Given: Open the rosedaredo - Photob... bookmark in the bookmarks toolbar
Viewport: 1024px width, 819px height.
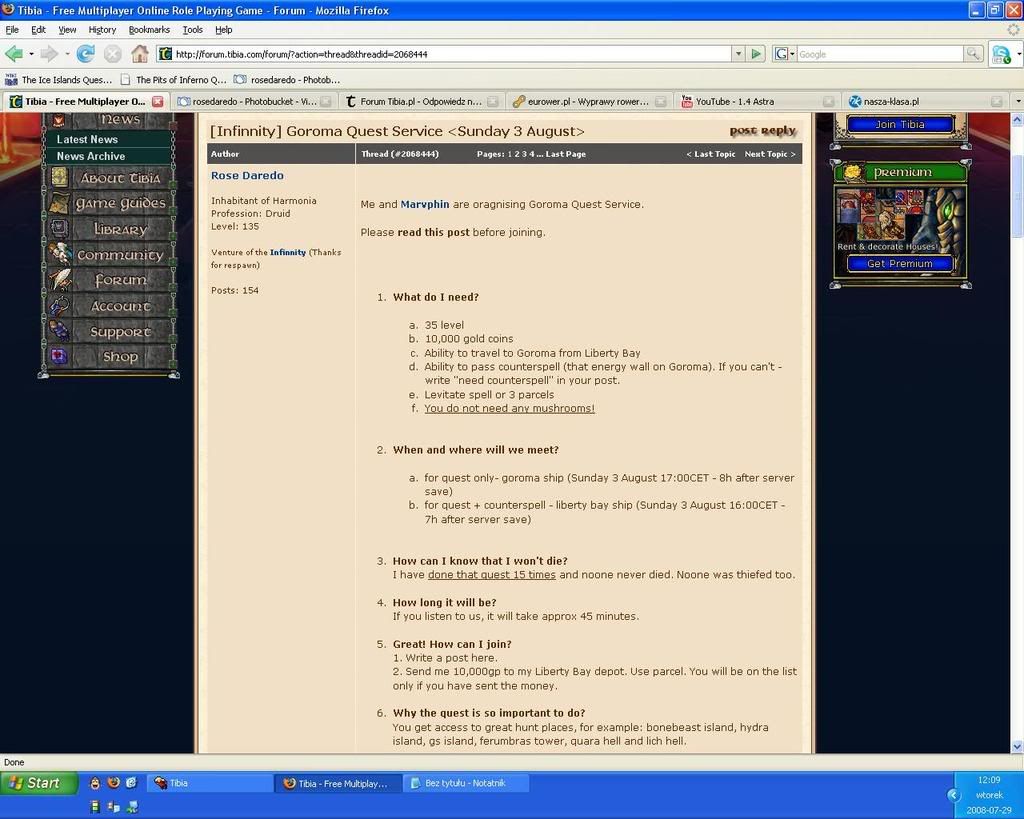Looking at the screenshot, I should (x=287, y=80).
